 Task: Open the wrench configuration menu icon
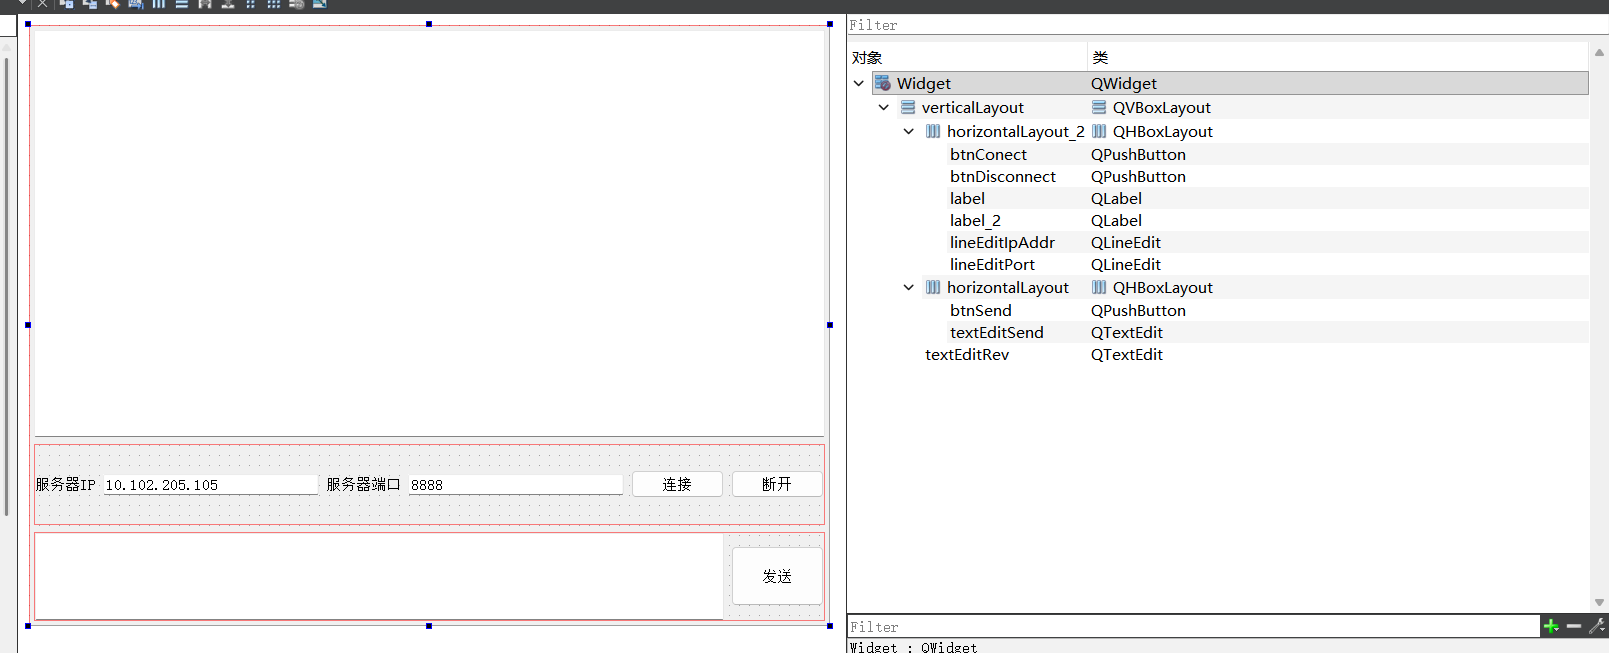click(x=1597, y=626)
